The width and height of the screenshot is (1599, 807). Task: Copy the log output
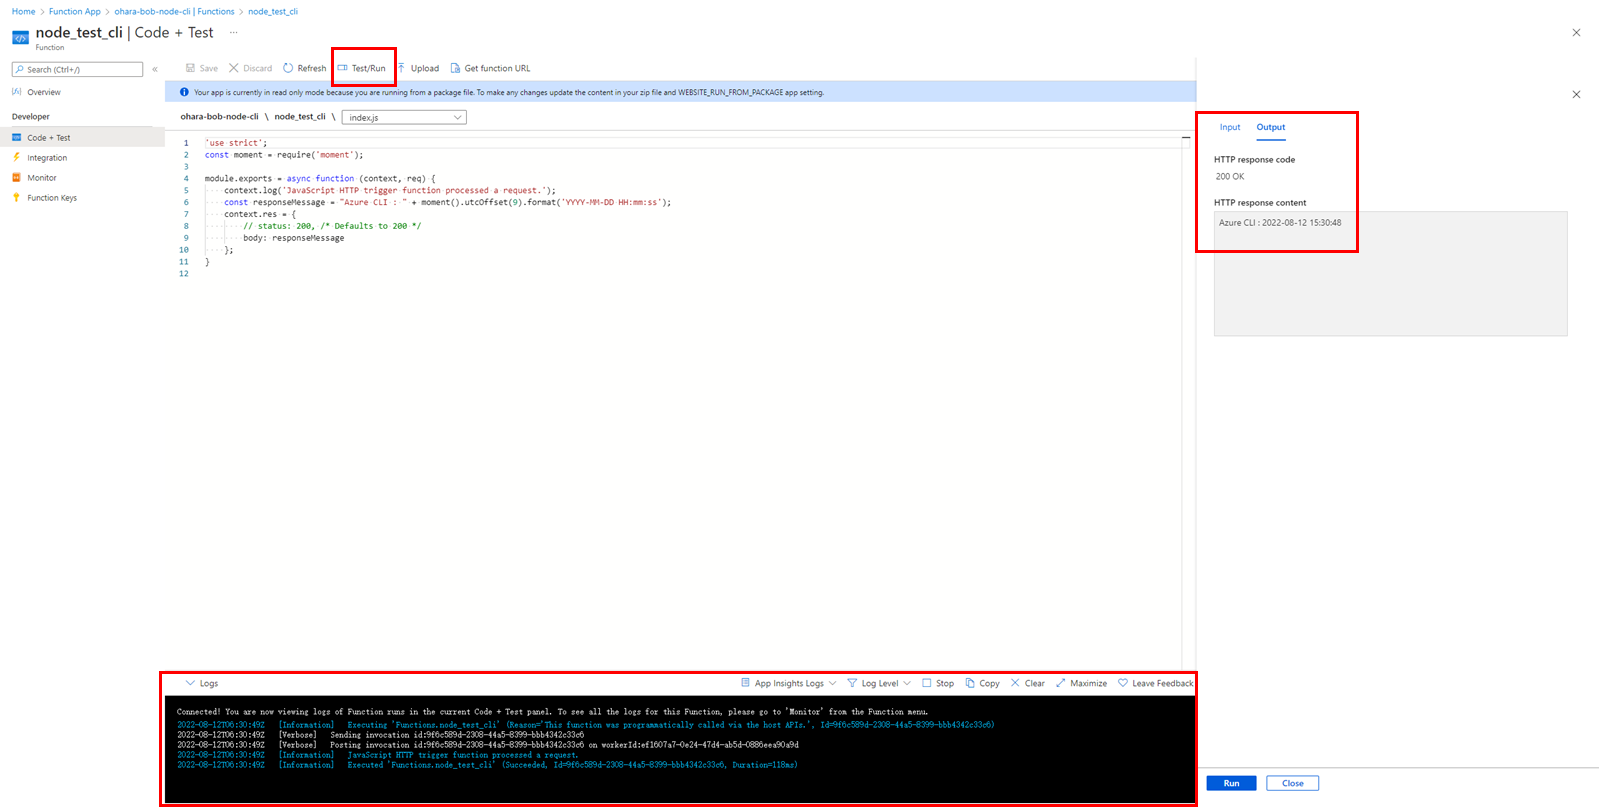pyautogui.click(x=982, y=684)
